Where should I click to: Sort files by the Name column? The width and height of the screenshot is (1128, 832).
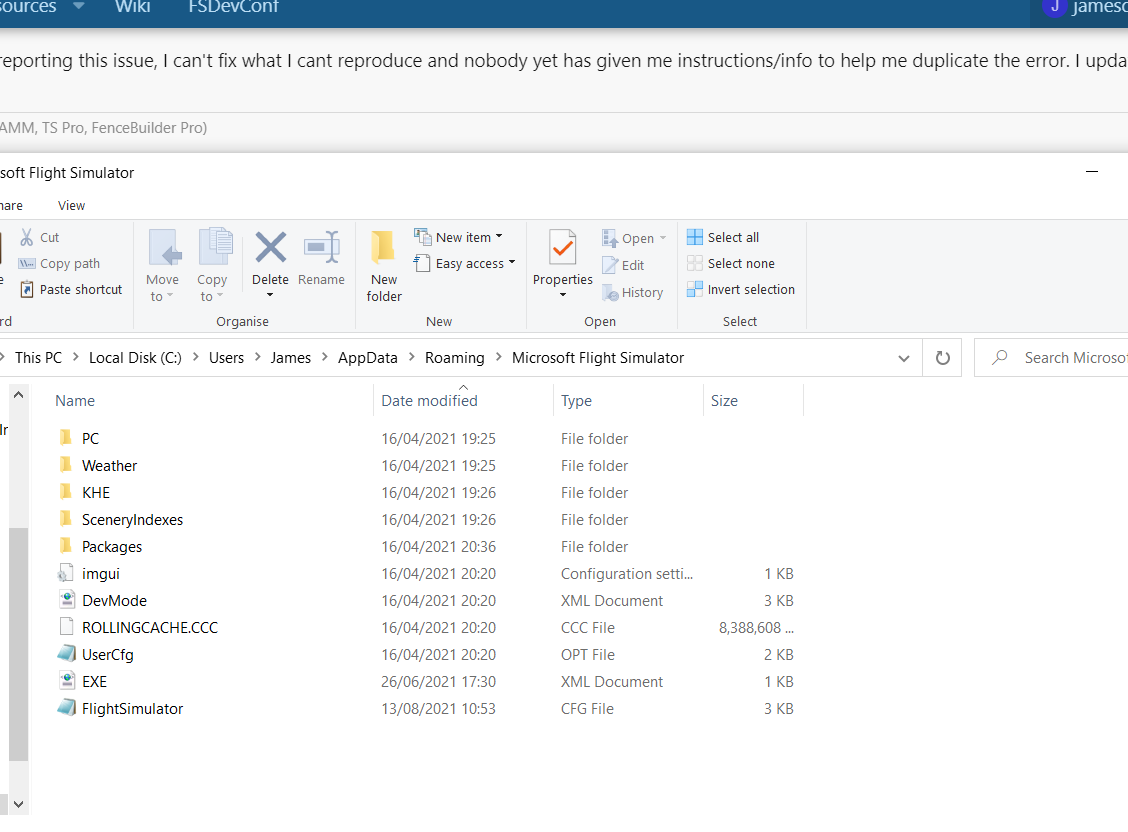(x=75, y=401)
